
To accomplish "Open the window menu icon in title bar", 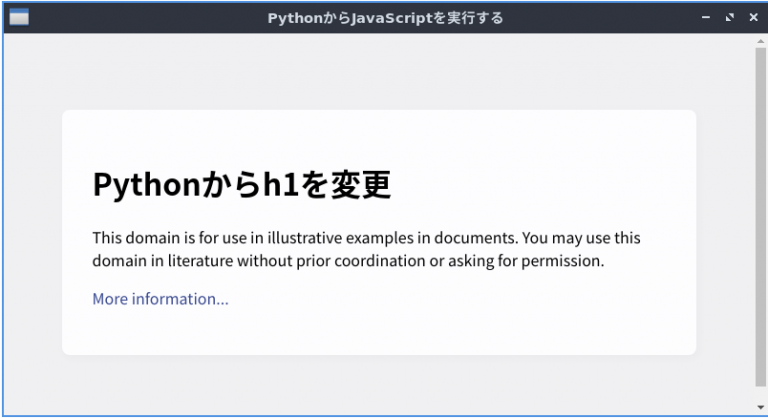I will (x=19, y=17).
